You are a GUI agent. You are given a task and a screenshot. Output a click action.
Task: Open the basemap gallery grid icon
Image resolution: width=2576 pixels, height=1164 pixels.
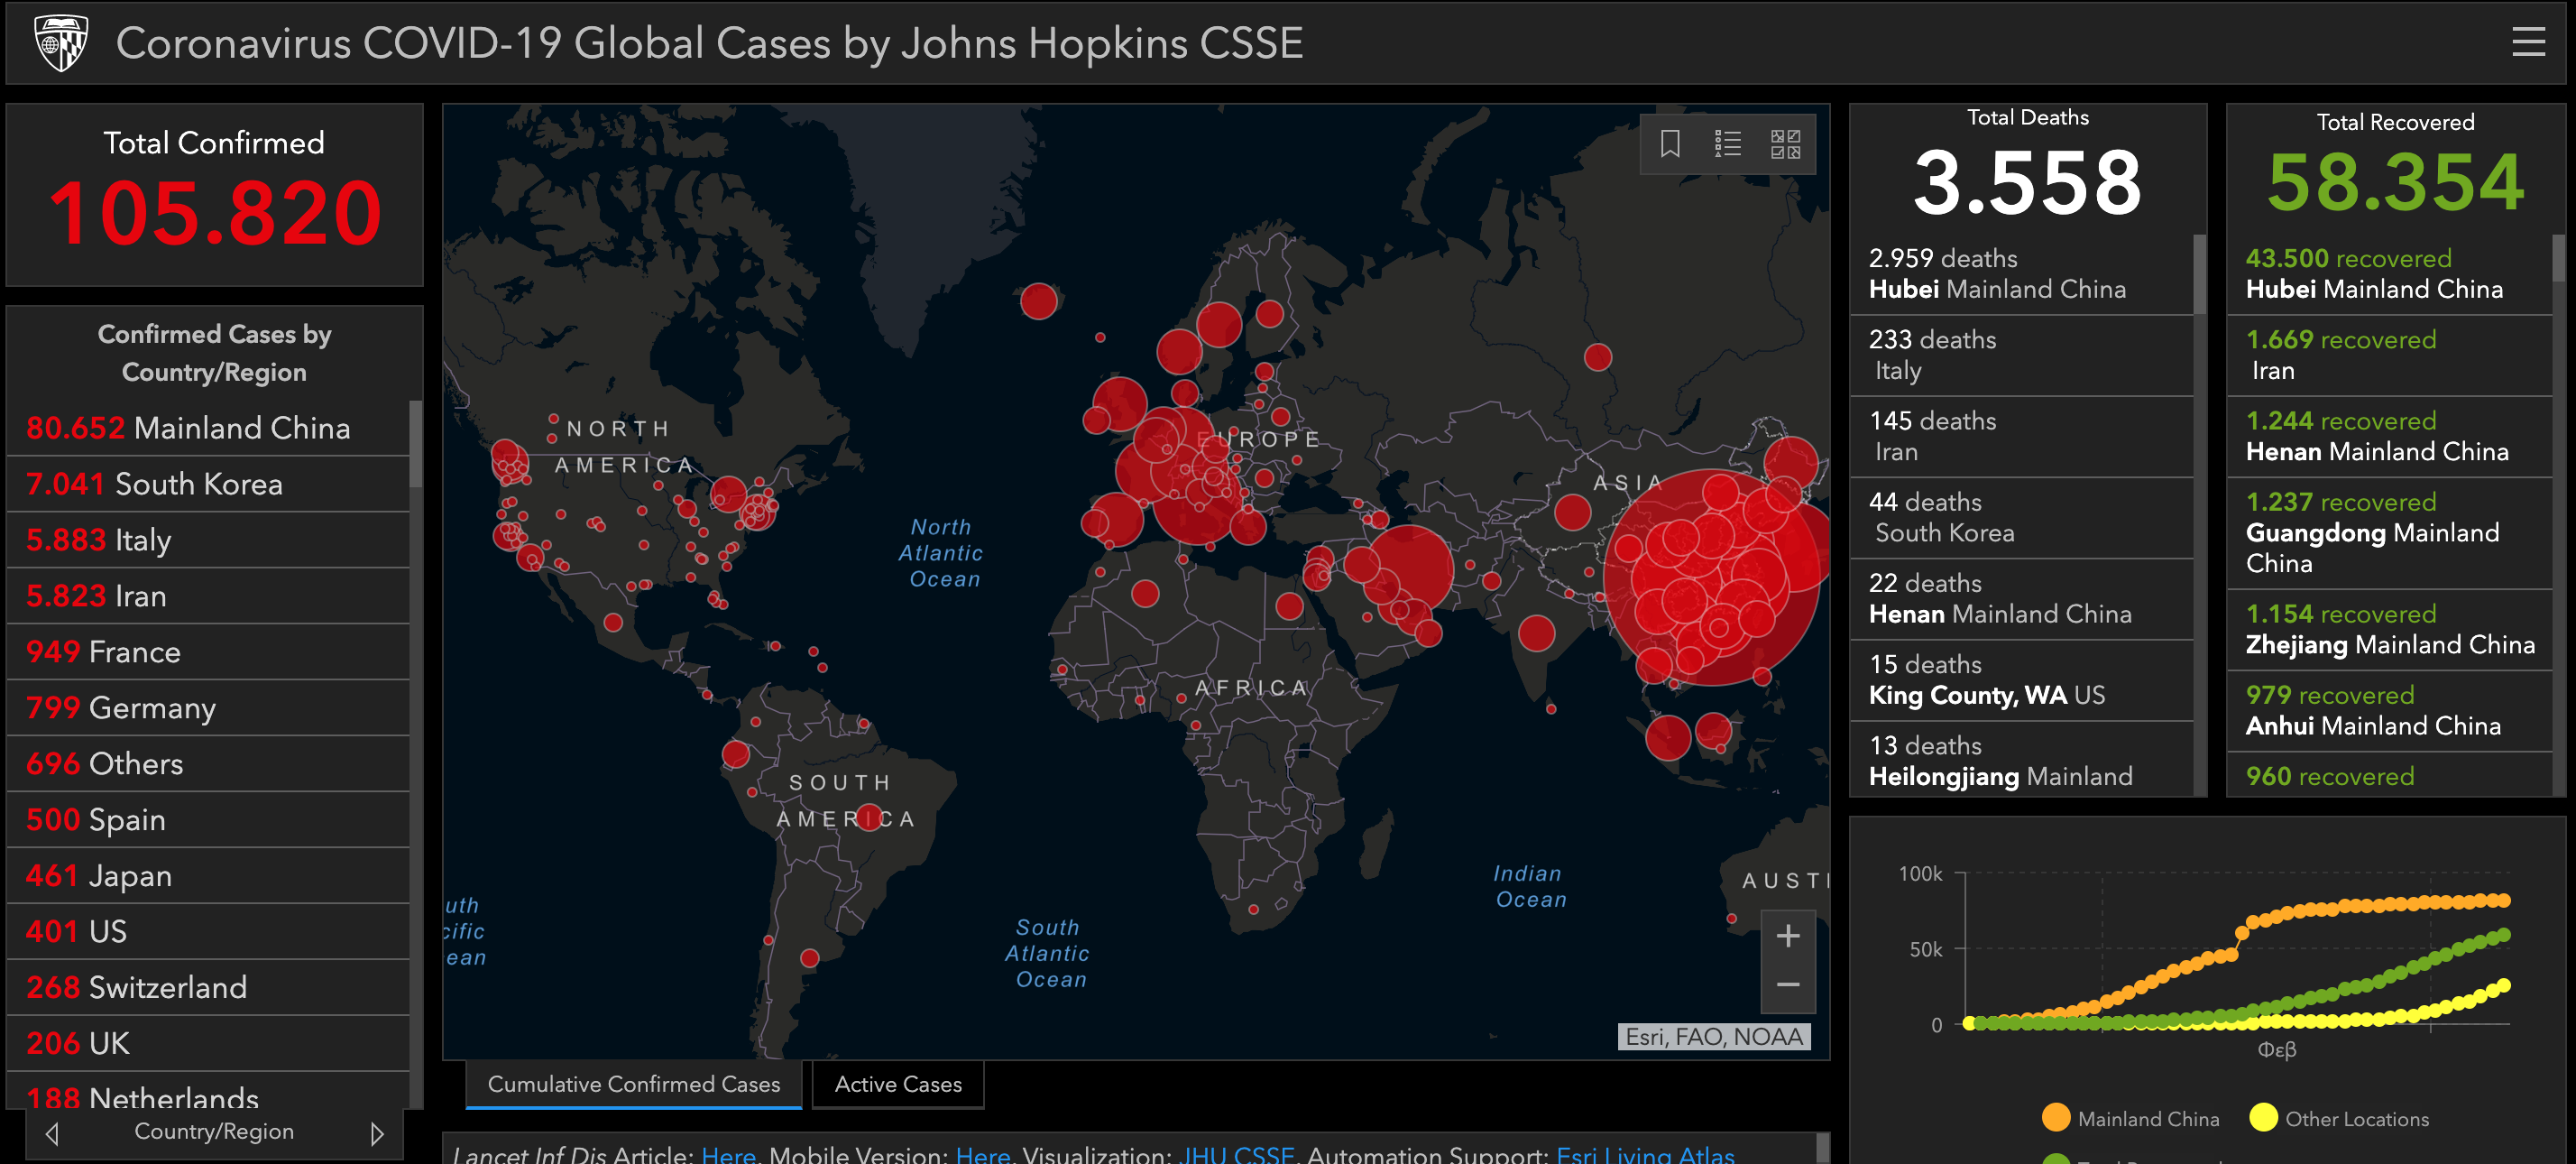(x=1785, y=144)
